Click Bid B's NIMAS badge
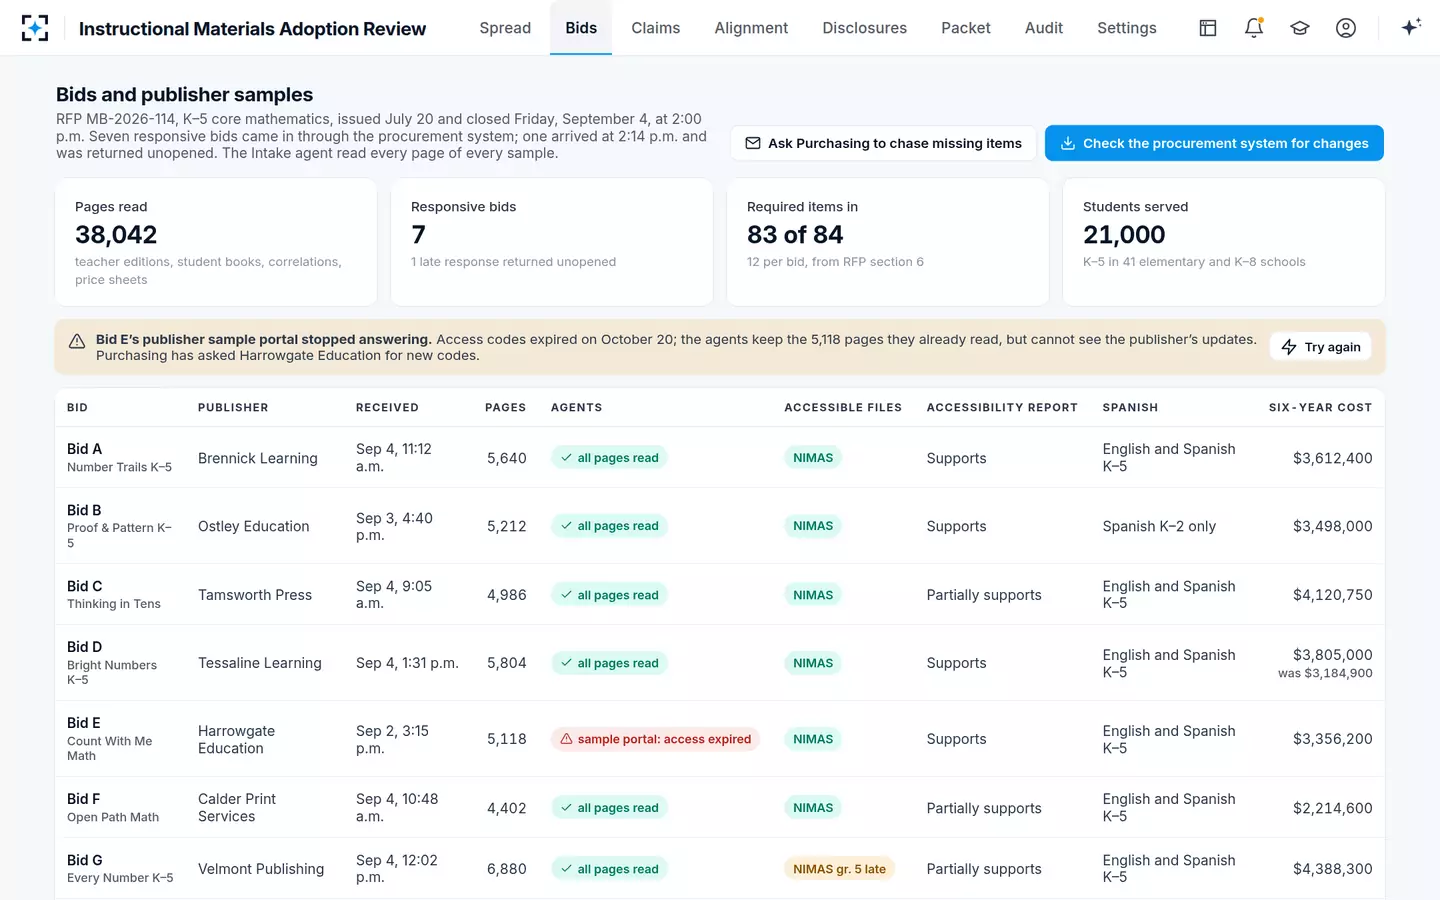This screenshot has height=900, width=1440. [813, 526]
